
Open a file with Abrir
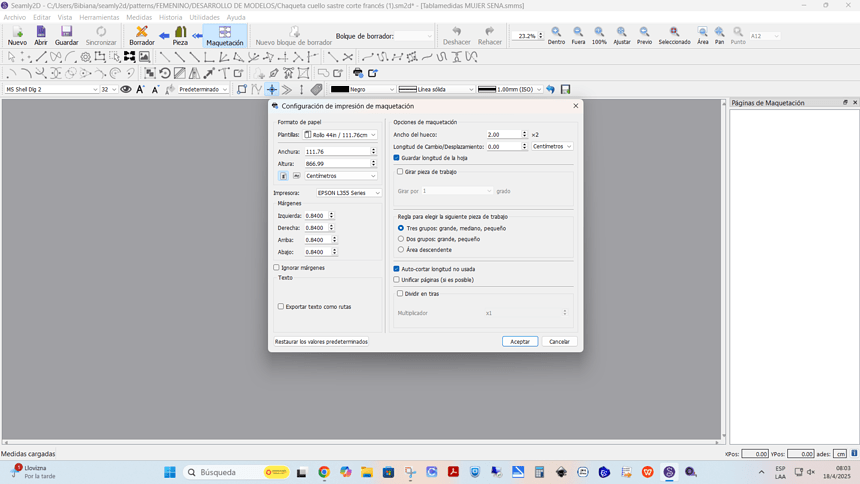pos(41,36)
